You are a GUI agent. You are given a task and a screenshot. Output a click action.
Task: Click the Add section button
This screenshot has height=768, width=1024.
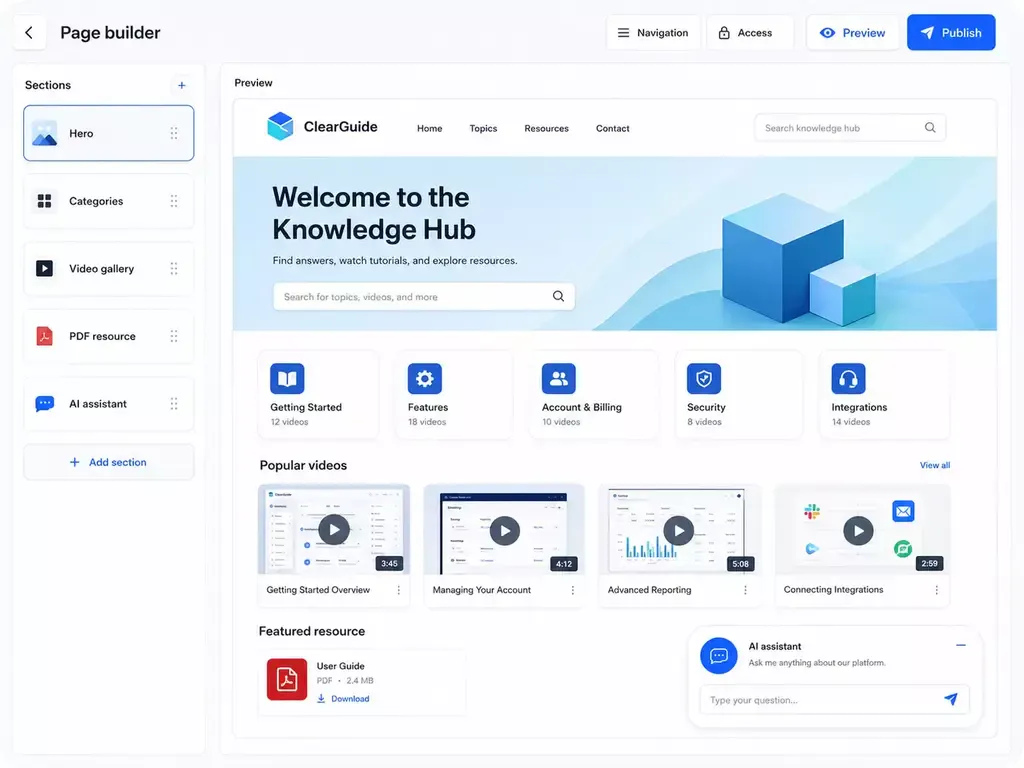pyautogui.click(x=108, y=462)
